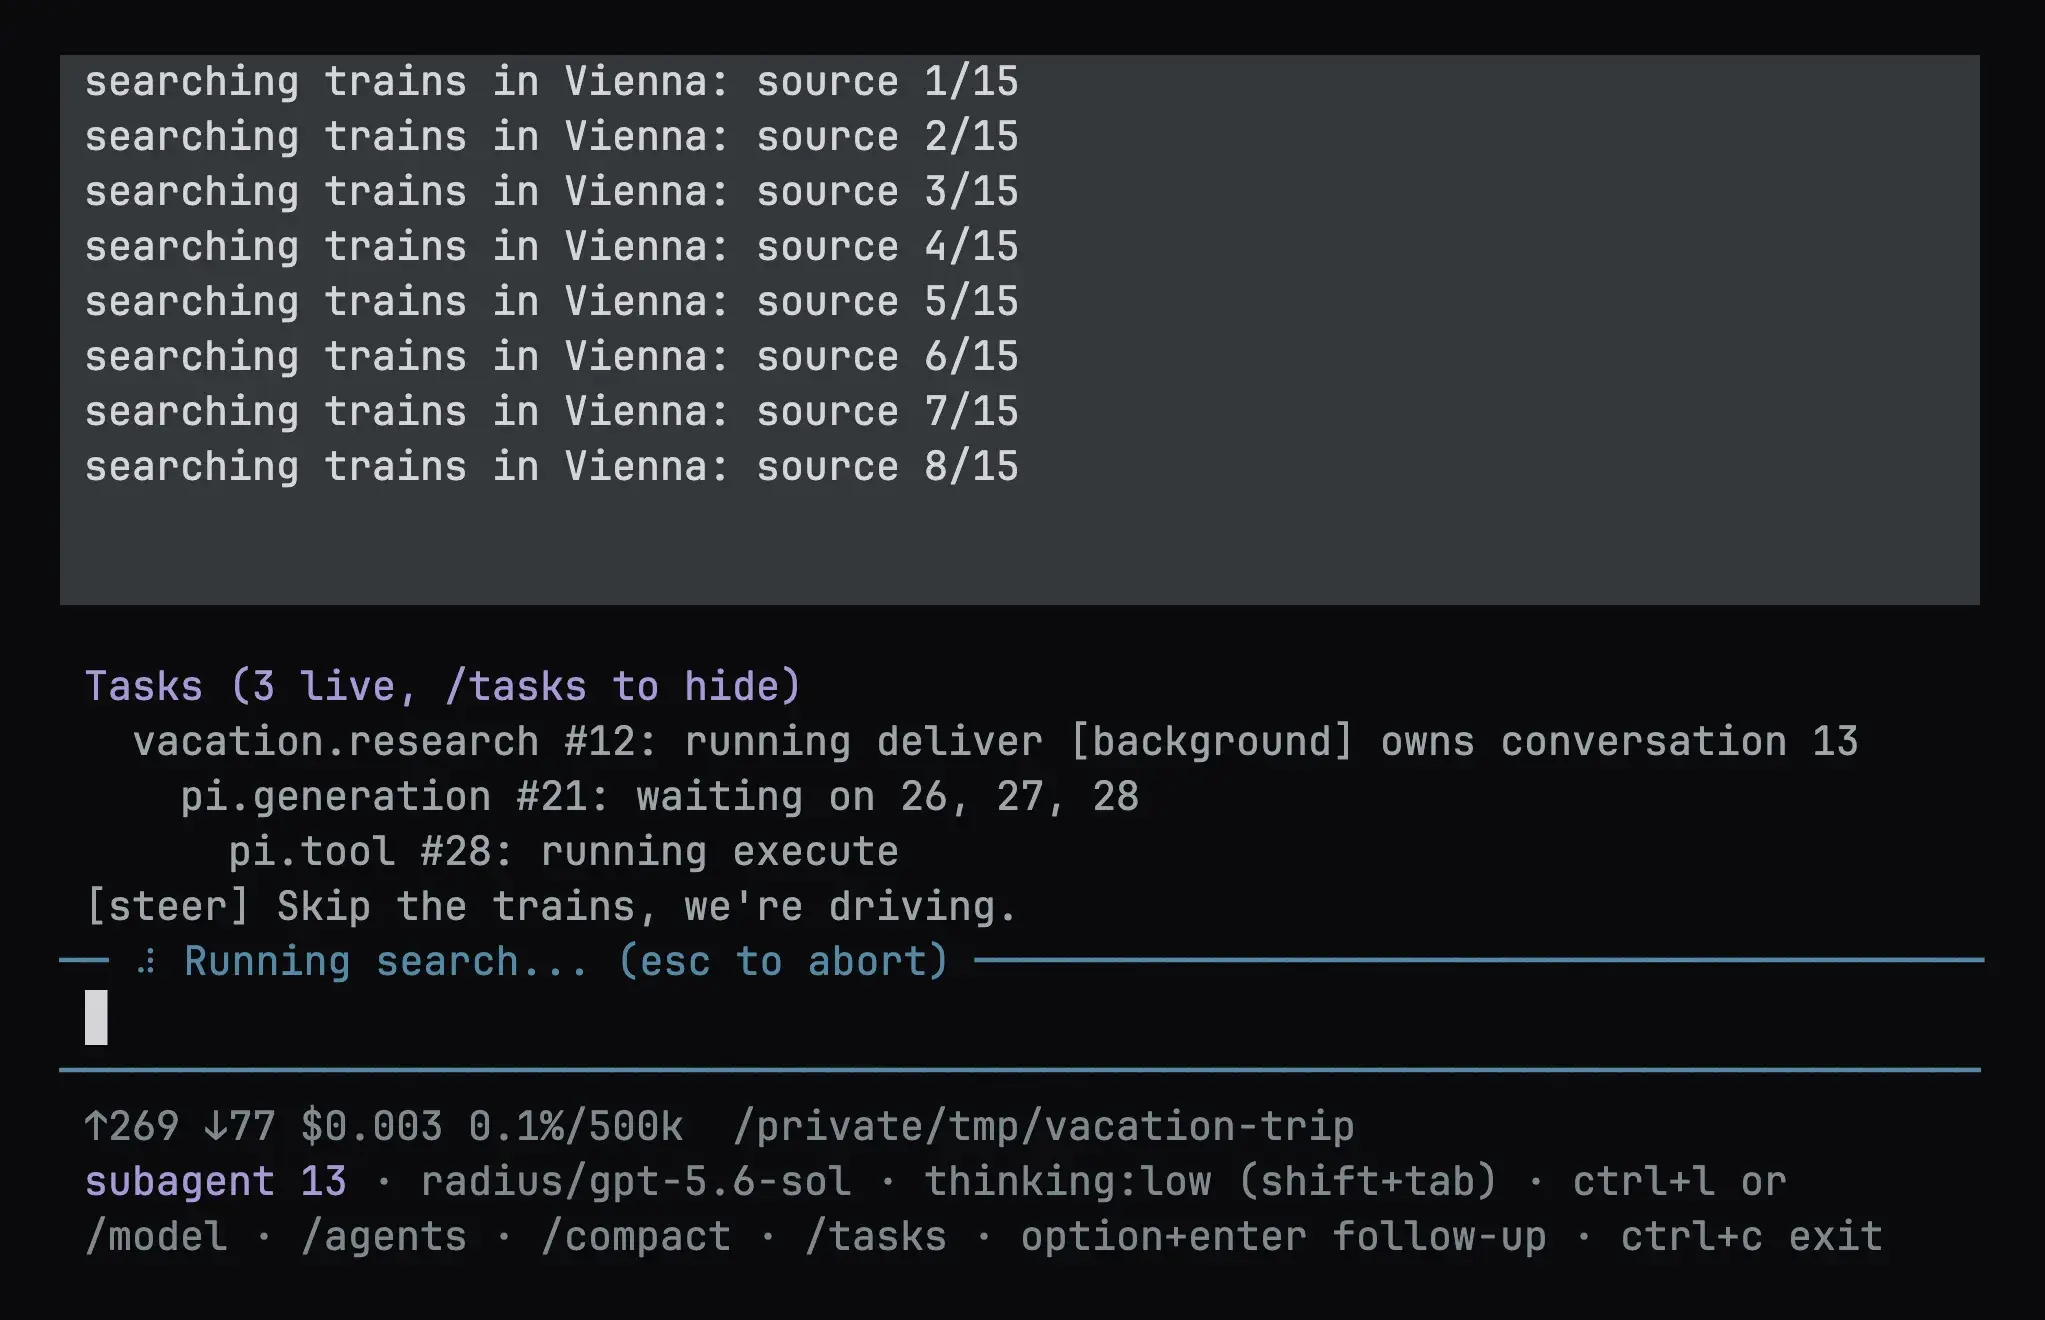This screenshot has width=2045, height=1320.
Task: Click the '/compact' command hint
Action: click(x=636, y=1237)
